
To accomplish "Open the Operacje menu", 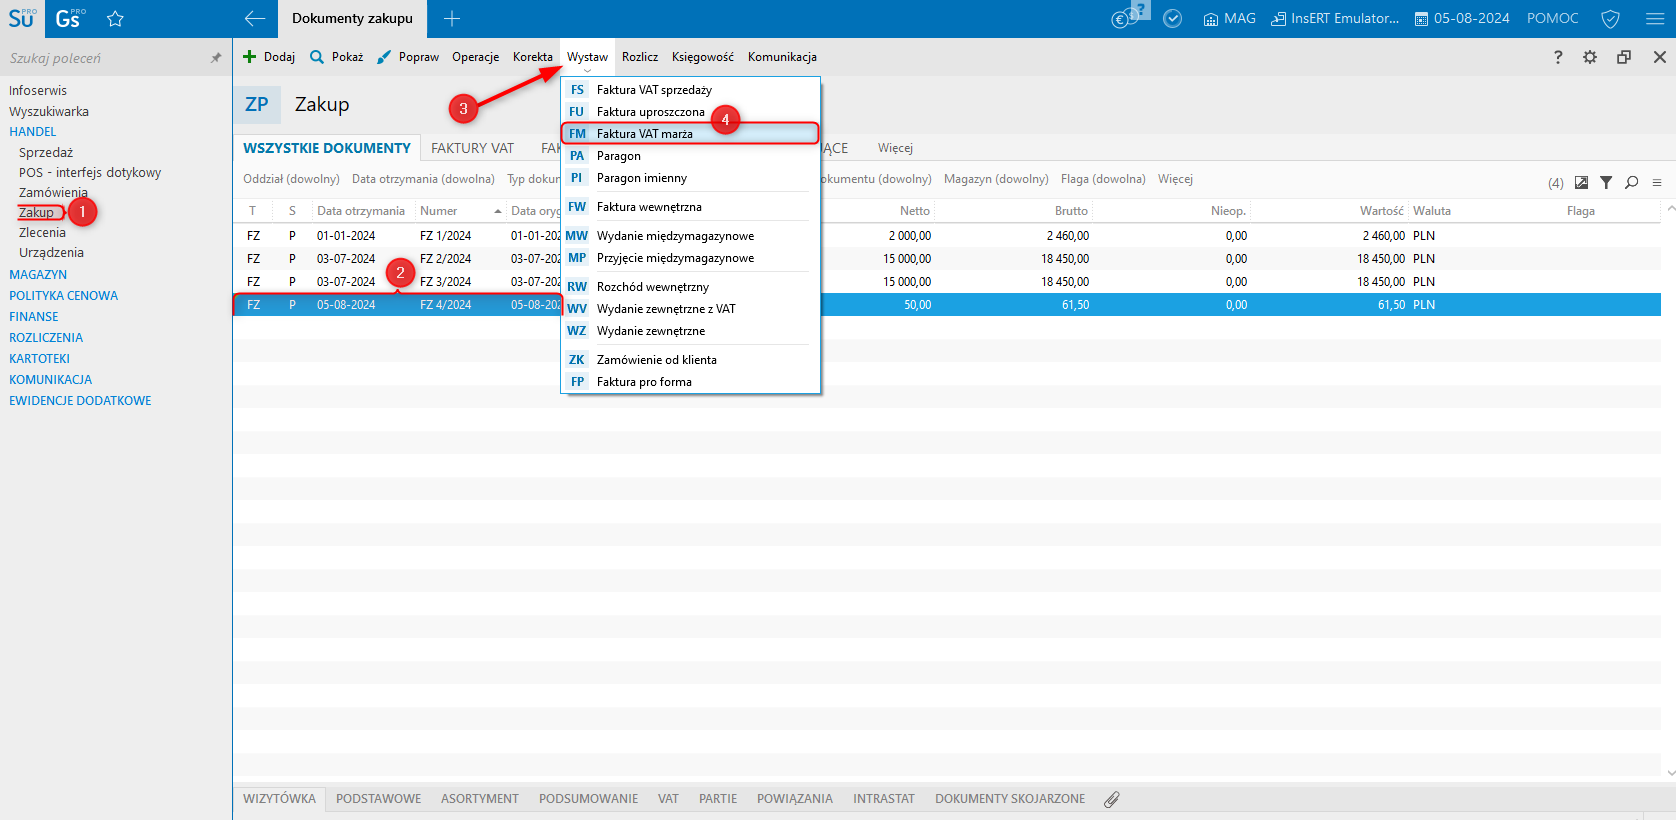I will pos(475,57).
